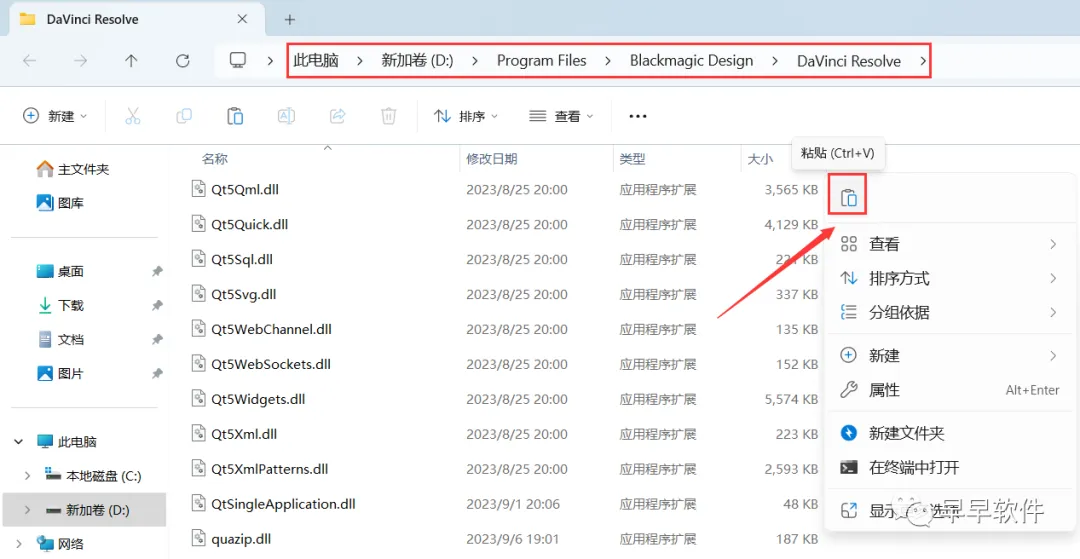Select 属性 in context menu
Screen dimensions: 1080x559
coord(950,390)
